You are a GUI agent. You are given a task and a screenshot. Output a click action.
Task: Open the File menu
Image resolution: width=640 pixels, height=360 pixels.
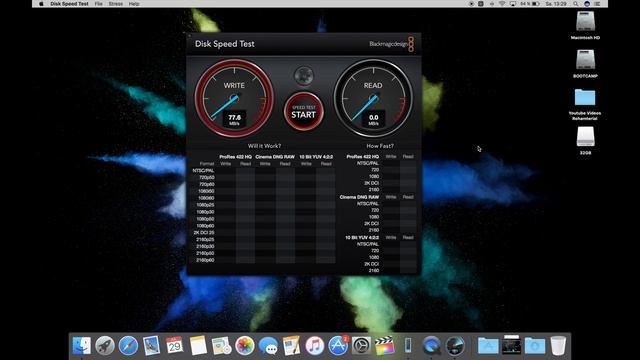[98, 4]
